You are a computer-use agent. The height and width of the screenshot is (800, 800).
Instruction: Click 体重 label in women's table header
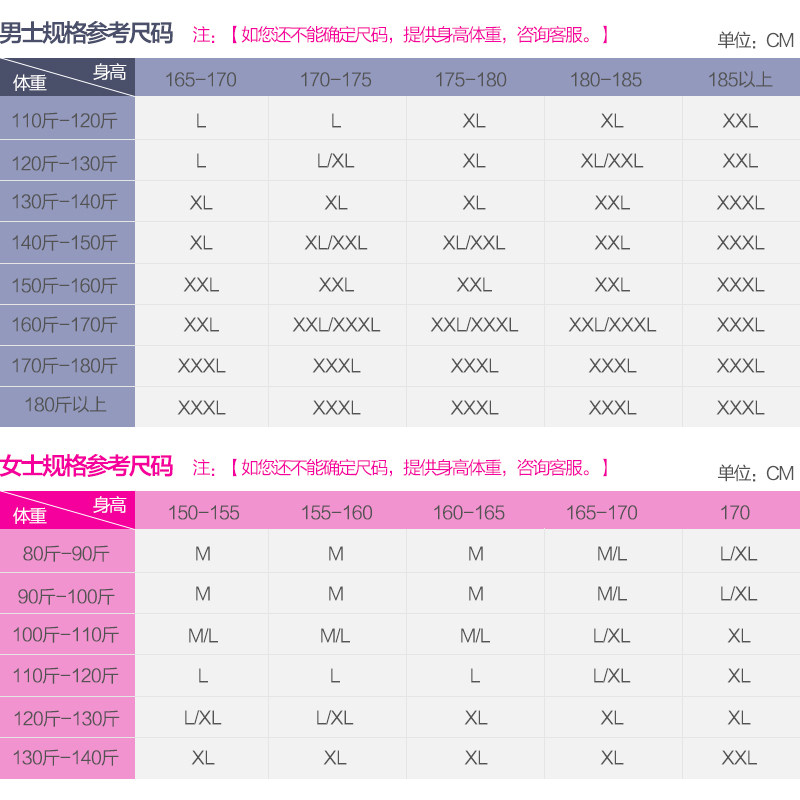click(30, 516)
